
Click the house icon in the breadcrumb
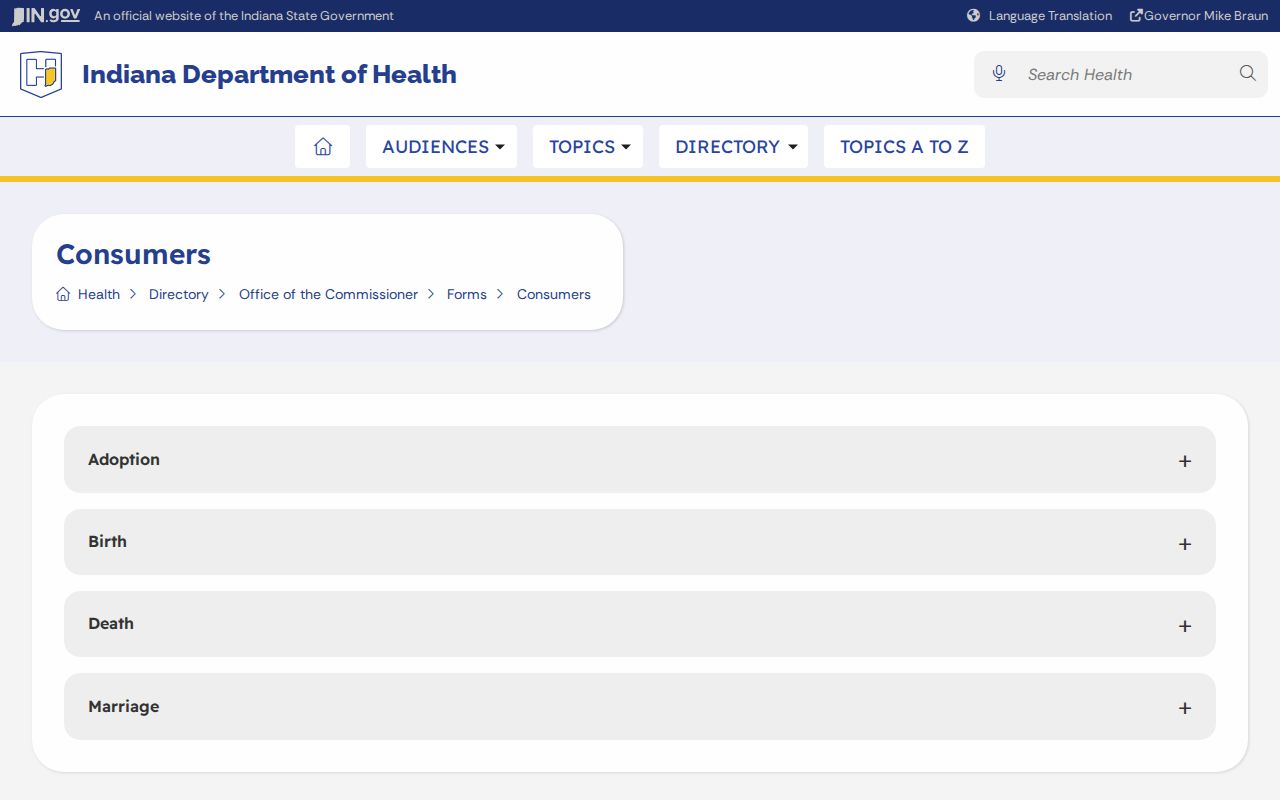coord(63,294)
